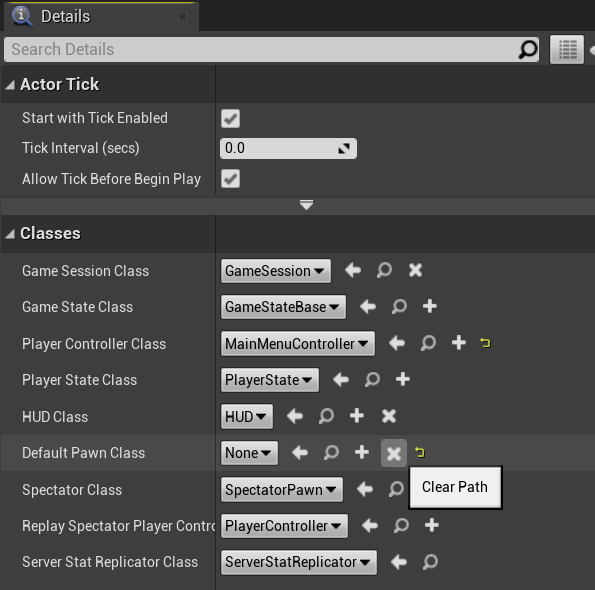Reset Default Pawn Class to default
This screenshot has height=590, width=595.
point(420,452)
